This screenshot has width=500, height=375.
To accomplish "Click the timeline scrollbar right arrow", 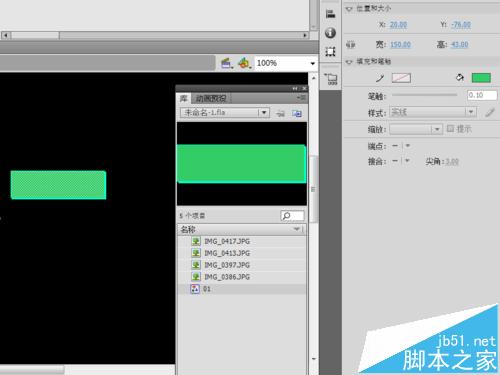I will (305, 35).
